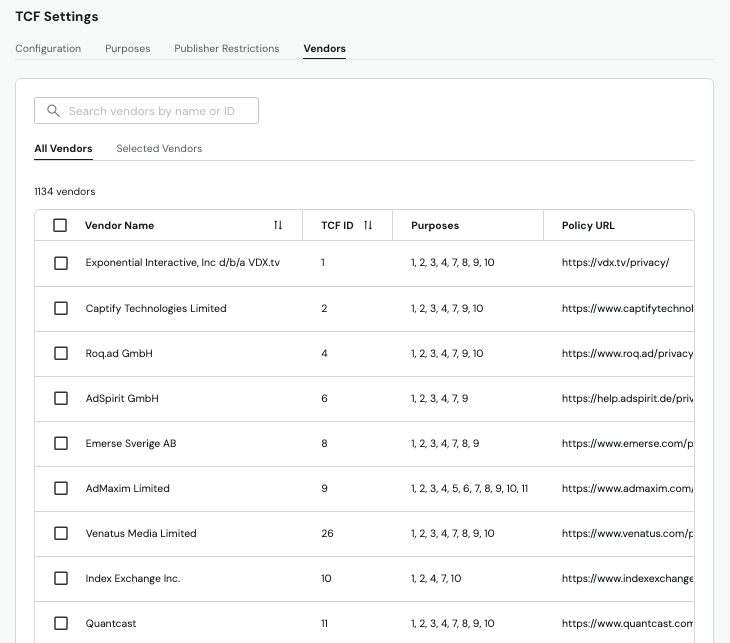
Task: Click vendor name Quantcast
Action: pos(111,623)
